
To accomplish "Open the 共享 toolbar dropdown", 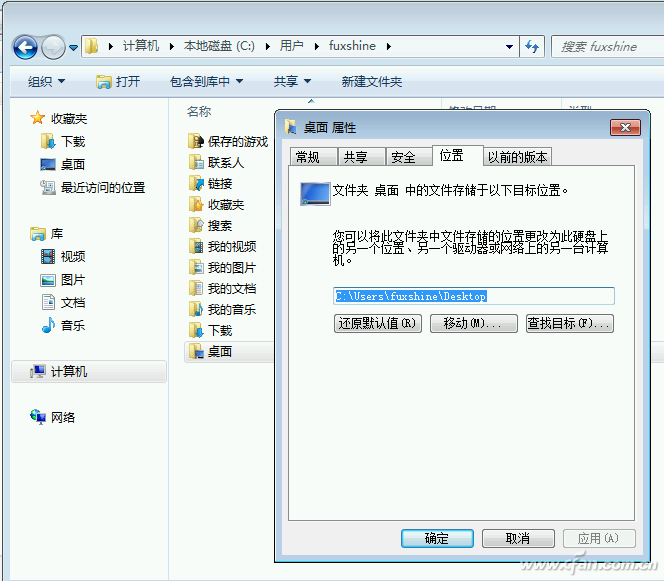I will (x=292, y=81).
